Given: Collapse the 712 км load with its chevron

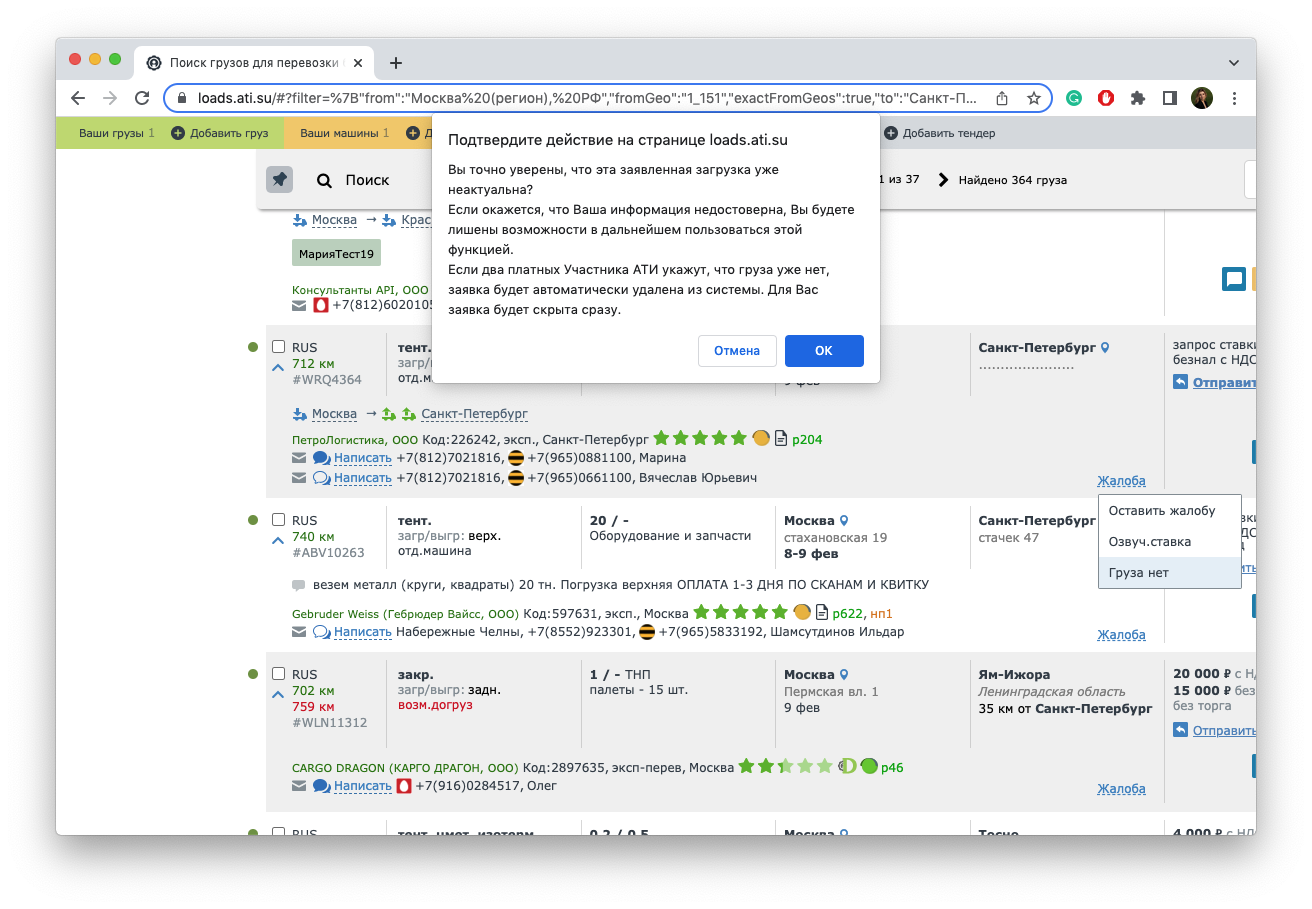Looking at the screenshot, I should [278, 367].
